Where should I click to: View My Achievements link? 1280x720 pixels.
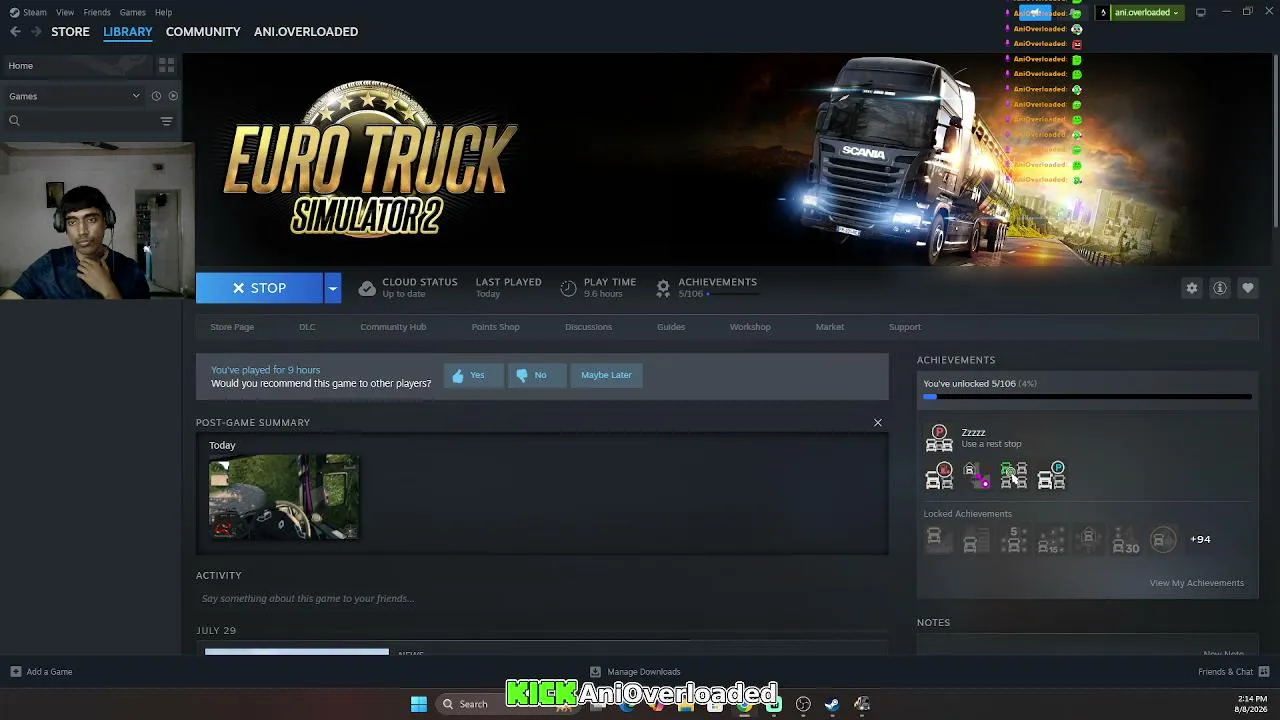click(x=1196, y=583)
